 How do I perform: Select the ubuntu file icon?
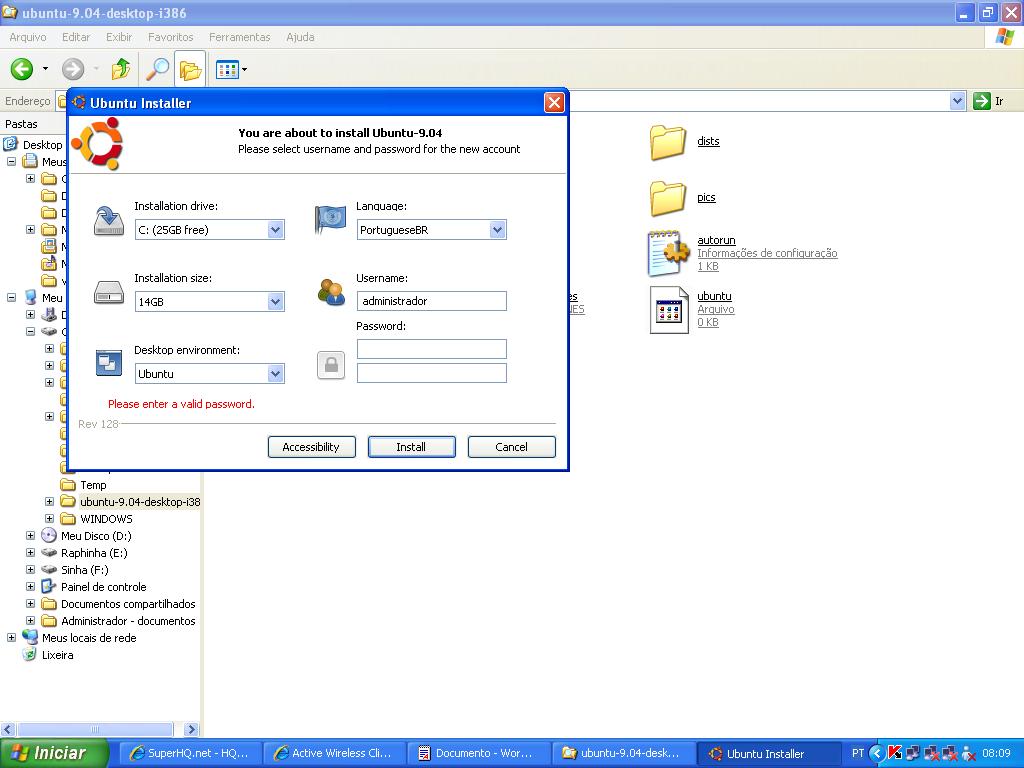669,310
